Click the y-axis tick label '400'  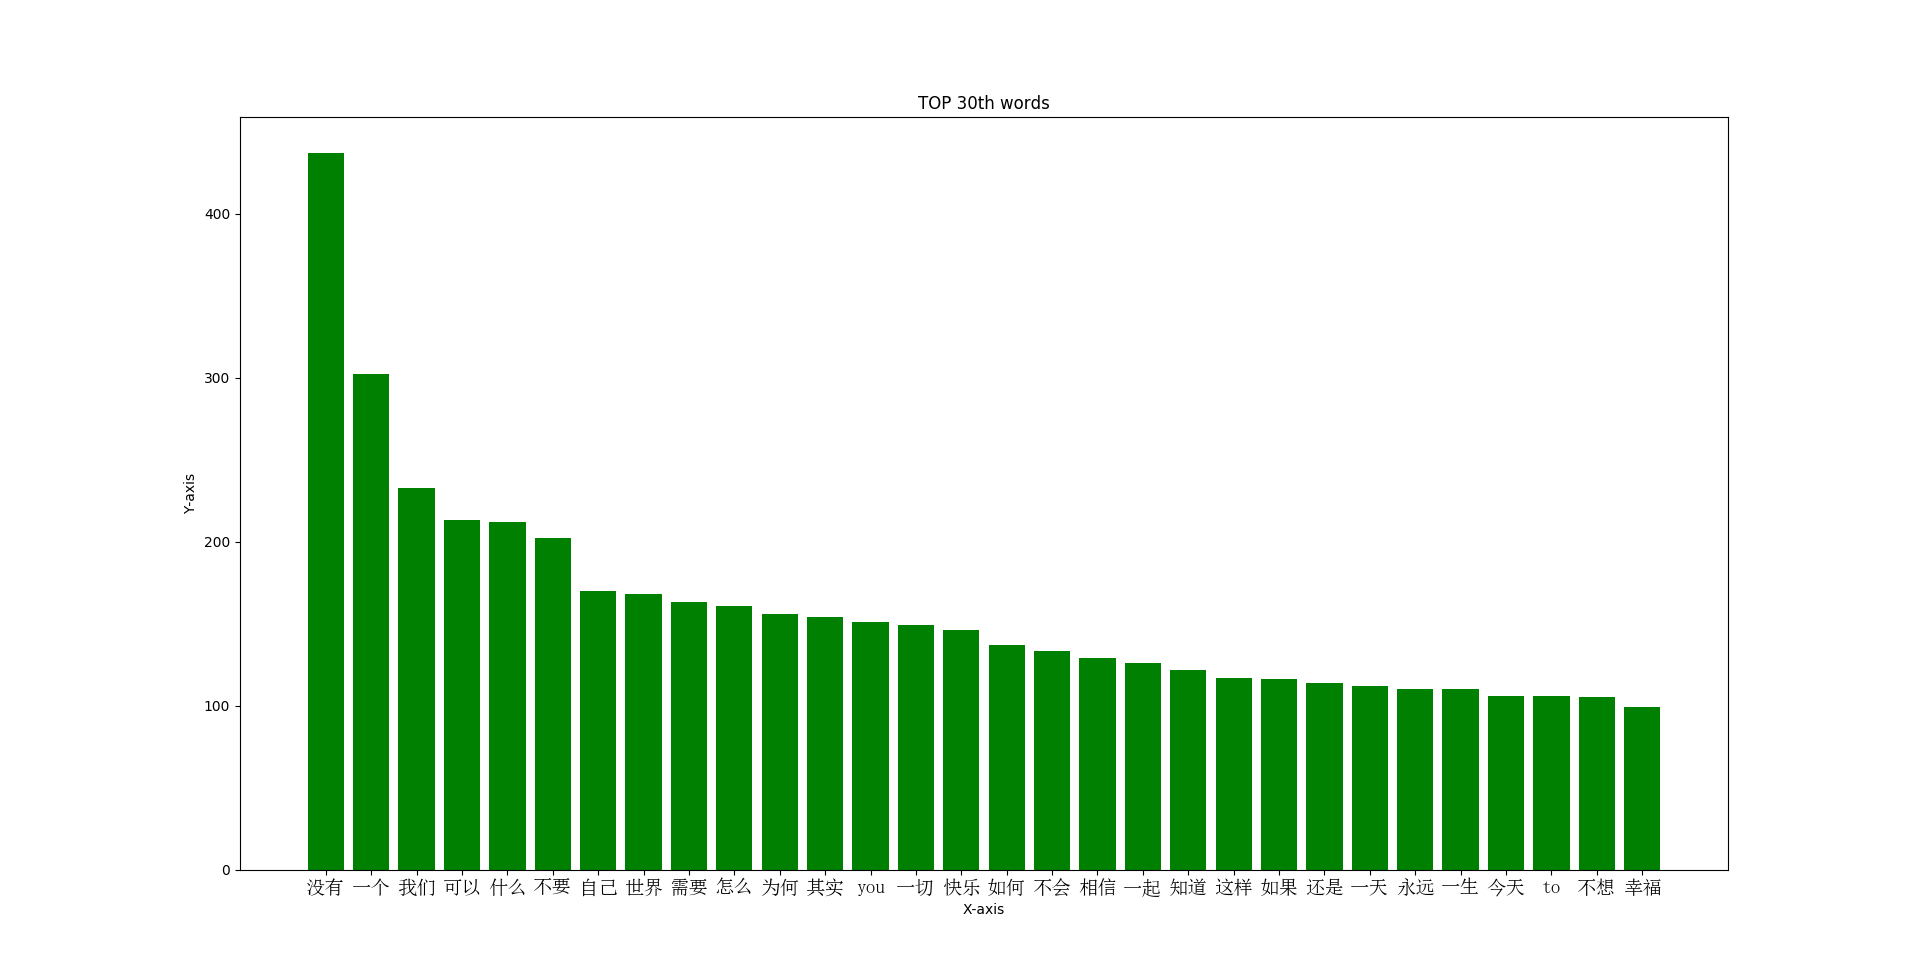click(x=217, y=214)
